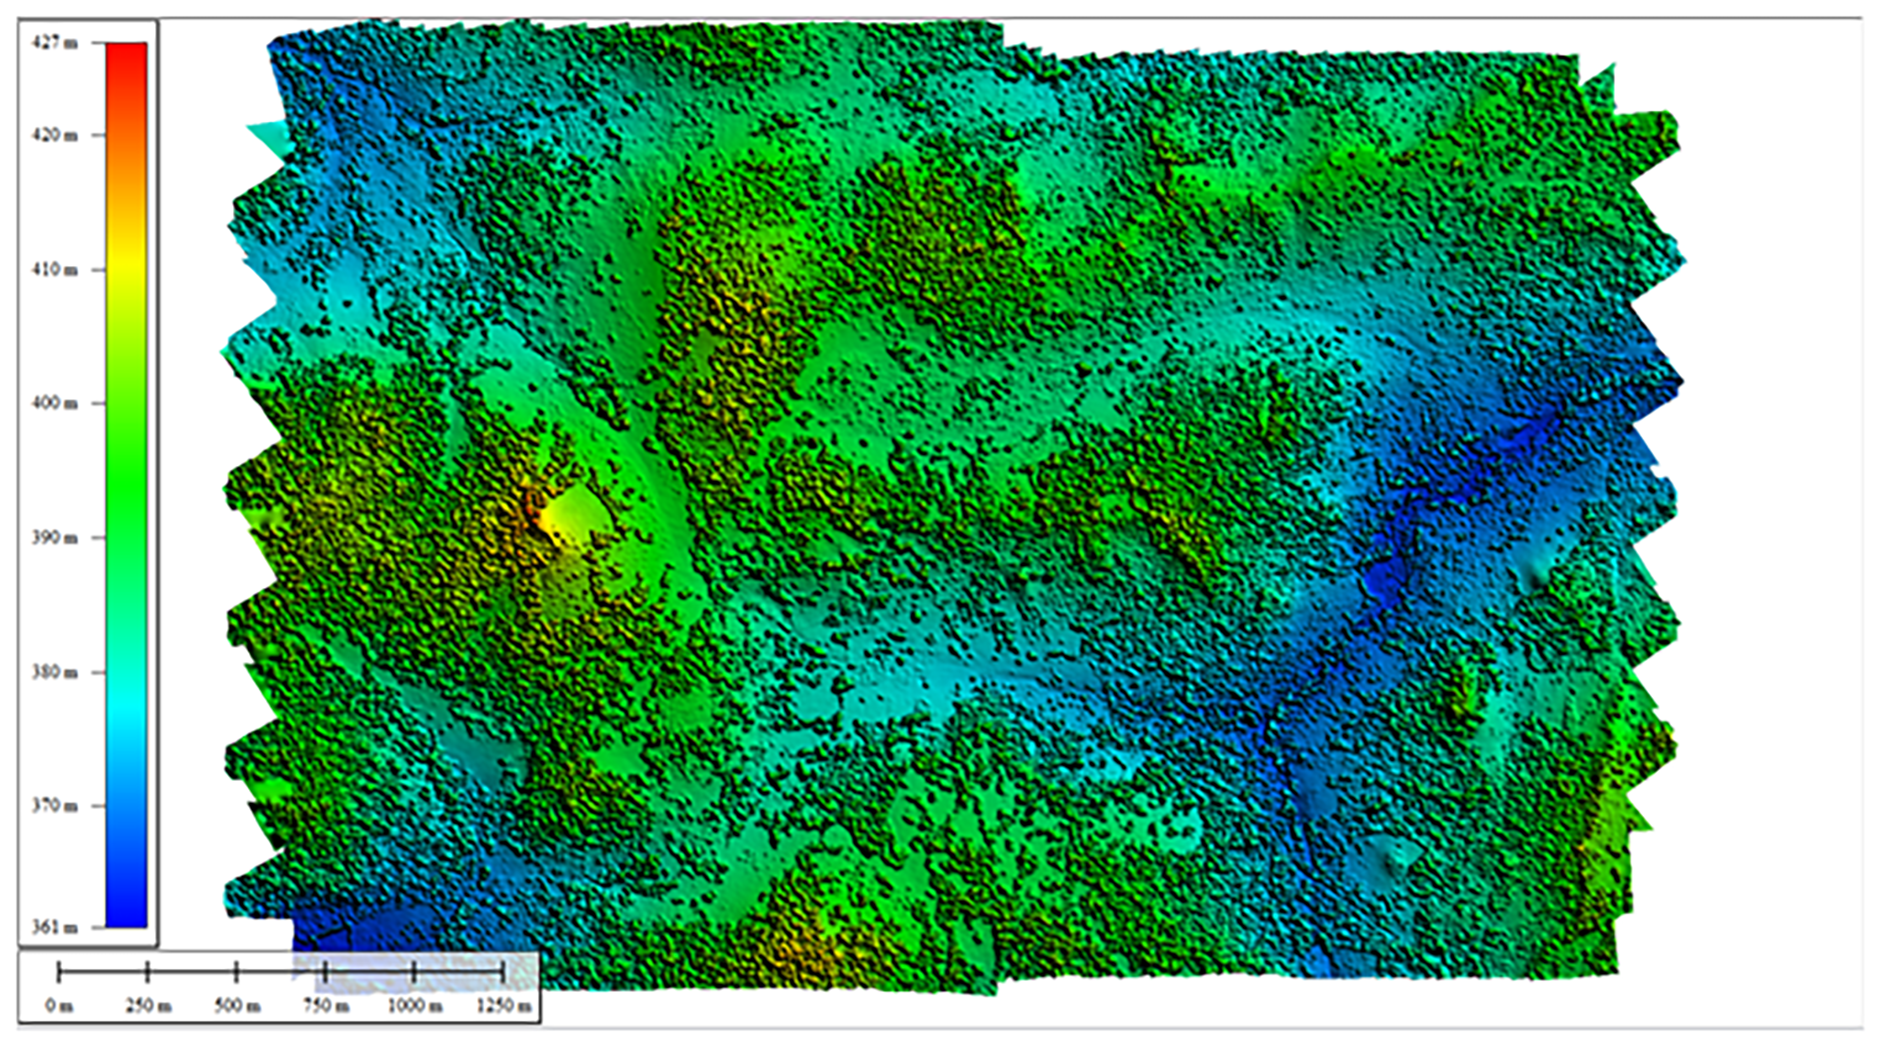Click the 361 m legend label
This screenshot has height=1047, width=1881.
53,927
